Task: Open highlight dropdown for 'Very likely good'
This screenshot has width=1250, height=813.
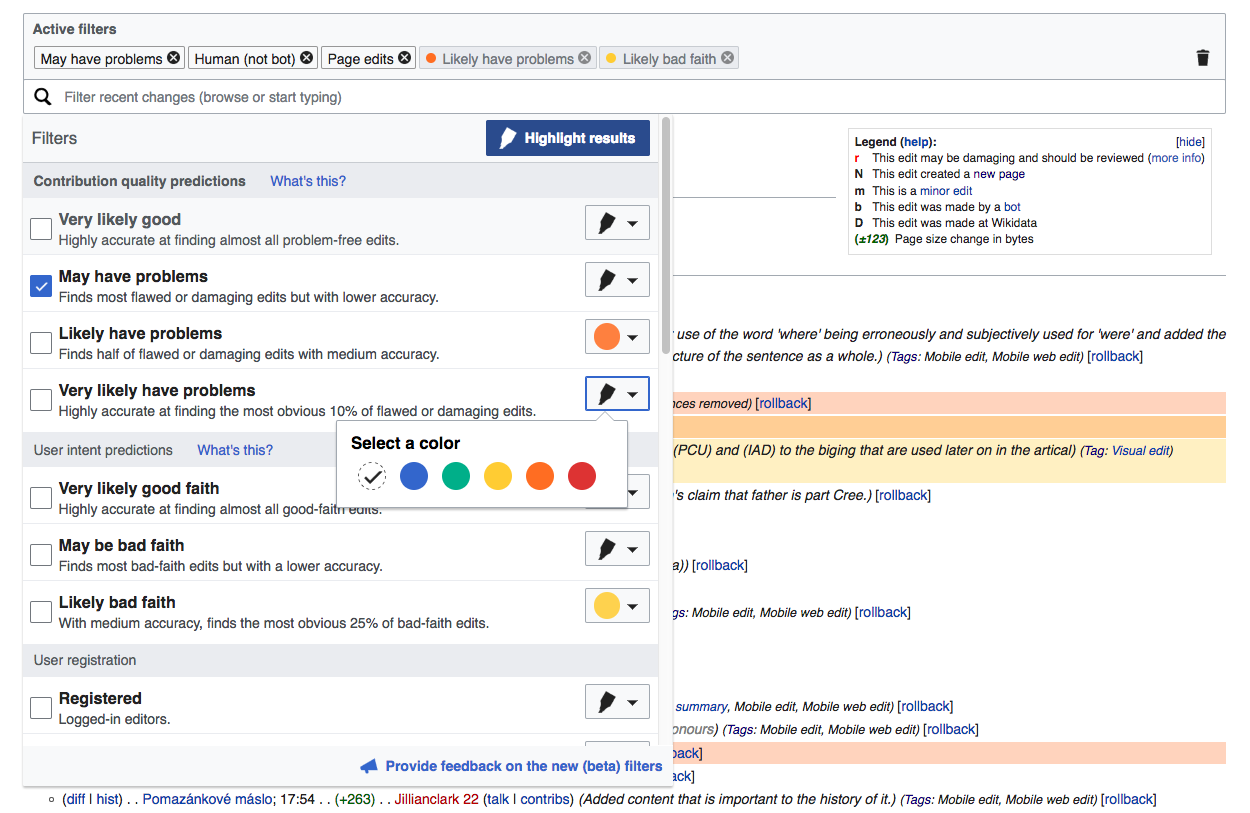Action: pyautogui.click(x=617, y=223)
